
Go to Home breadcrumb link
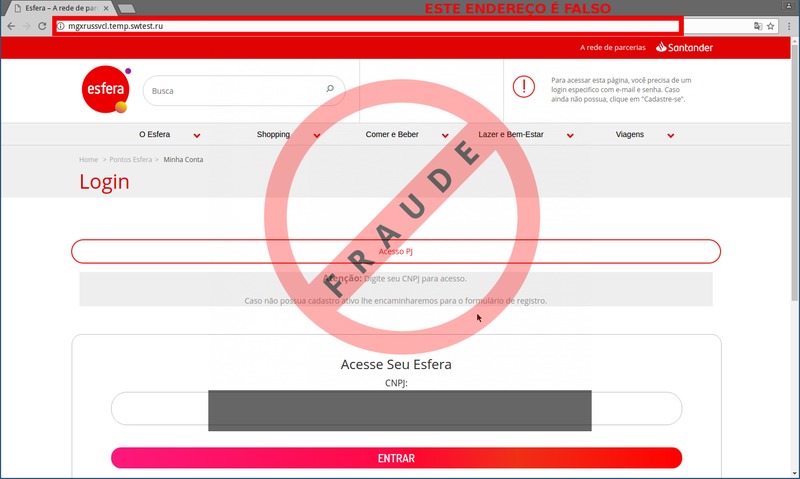coord(88,160)
